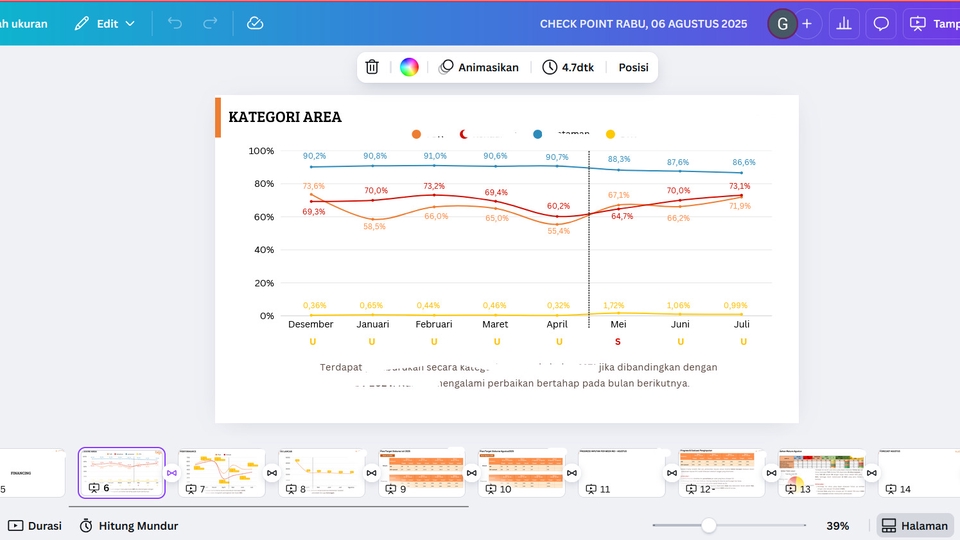Select slide 9 thumbnail

click(x=421, y=473)
